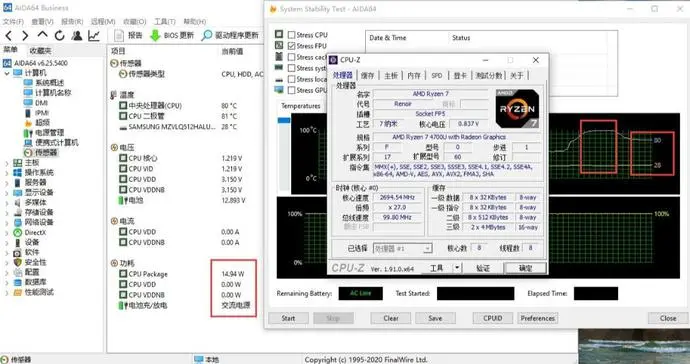Open the line chart toolbar icon

pyautogui.click(x=94, y=35)
